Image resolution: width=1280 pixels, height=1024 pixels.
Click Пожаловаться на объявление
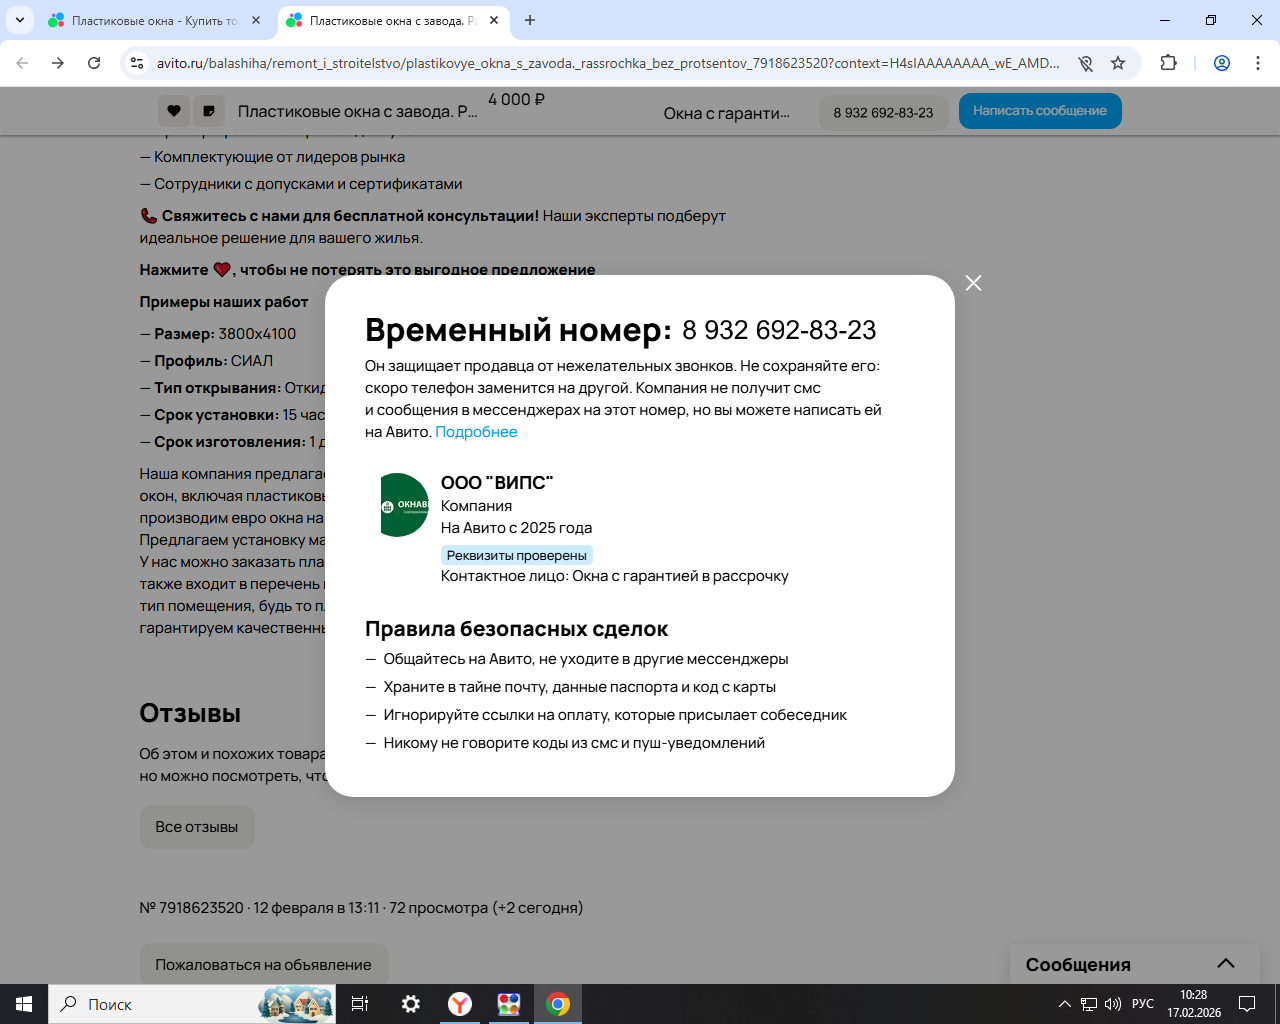pos(263,964)
